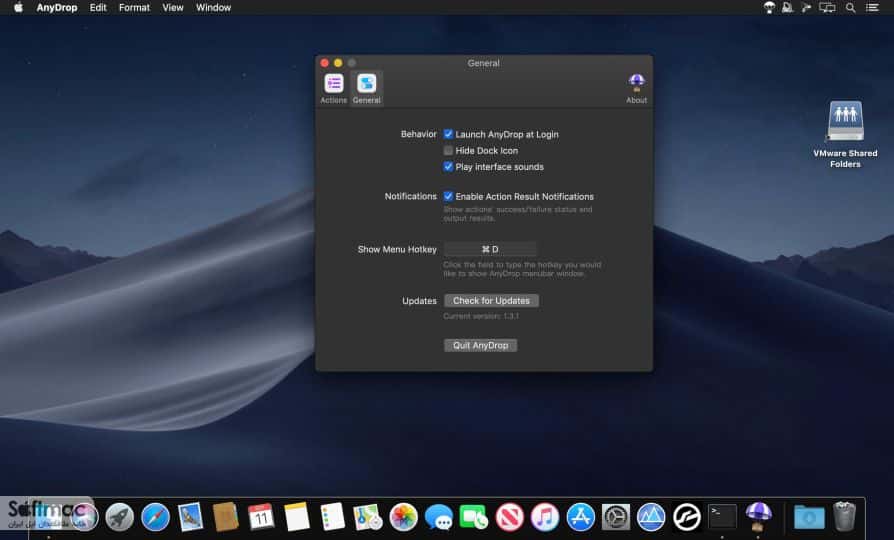
Task: Click the Show Menu Hotkey field showing ⌘D
Action: 490,249
